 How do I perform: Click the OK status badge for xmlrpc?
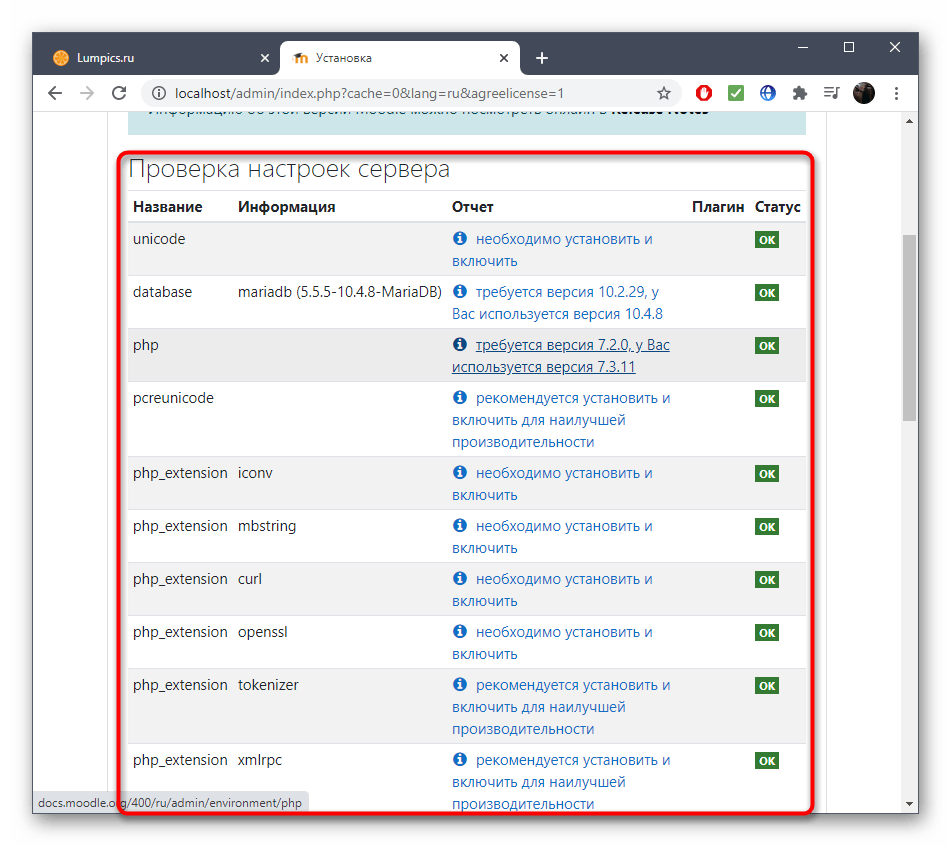coord(767,760)
